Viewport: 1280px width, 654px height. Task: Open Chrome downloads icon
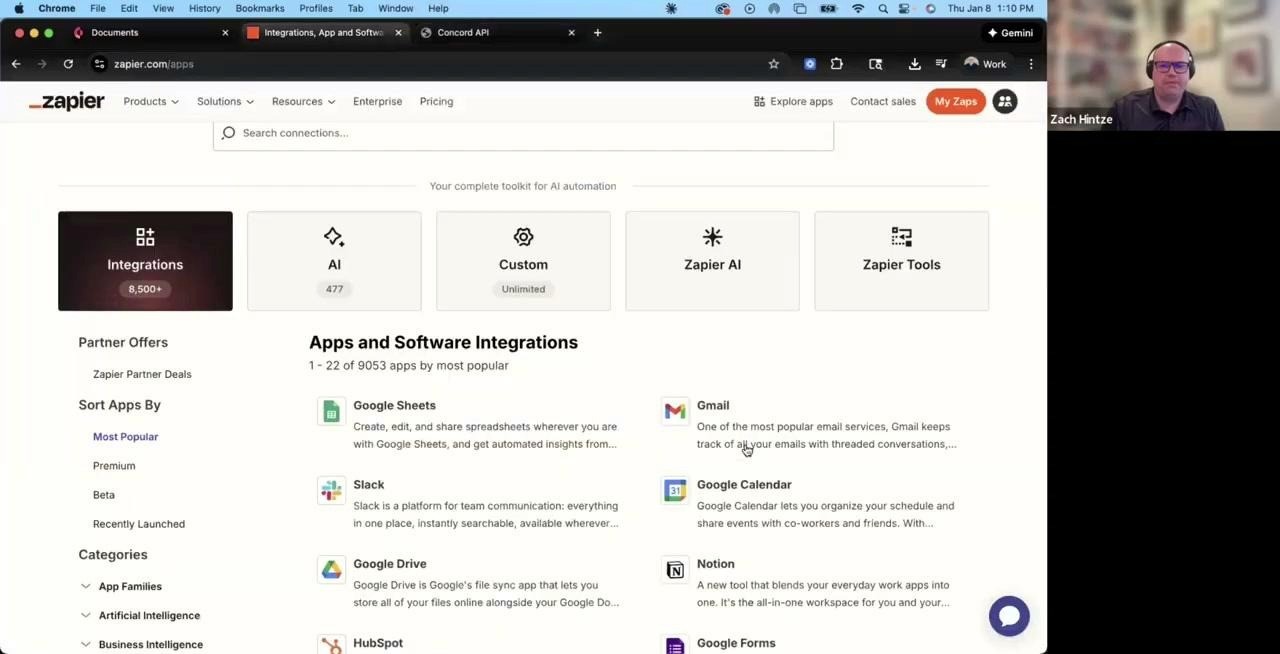[914, 64]
